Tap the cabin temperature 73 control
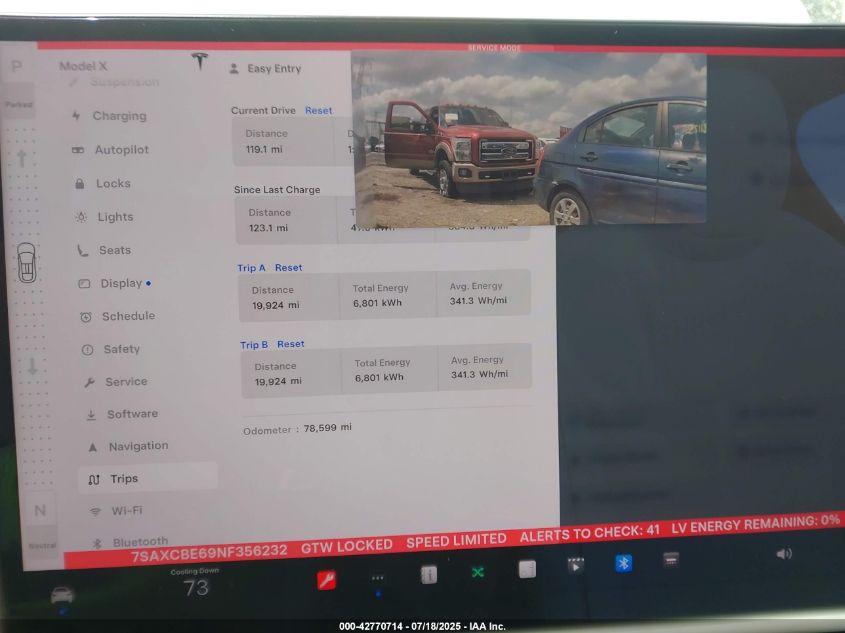Viewport: 845px width, 633px height. point(196,588)
